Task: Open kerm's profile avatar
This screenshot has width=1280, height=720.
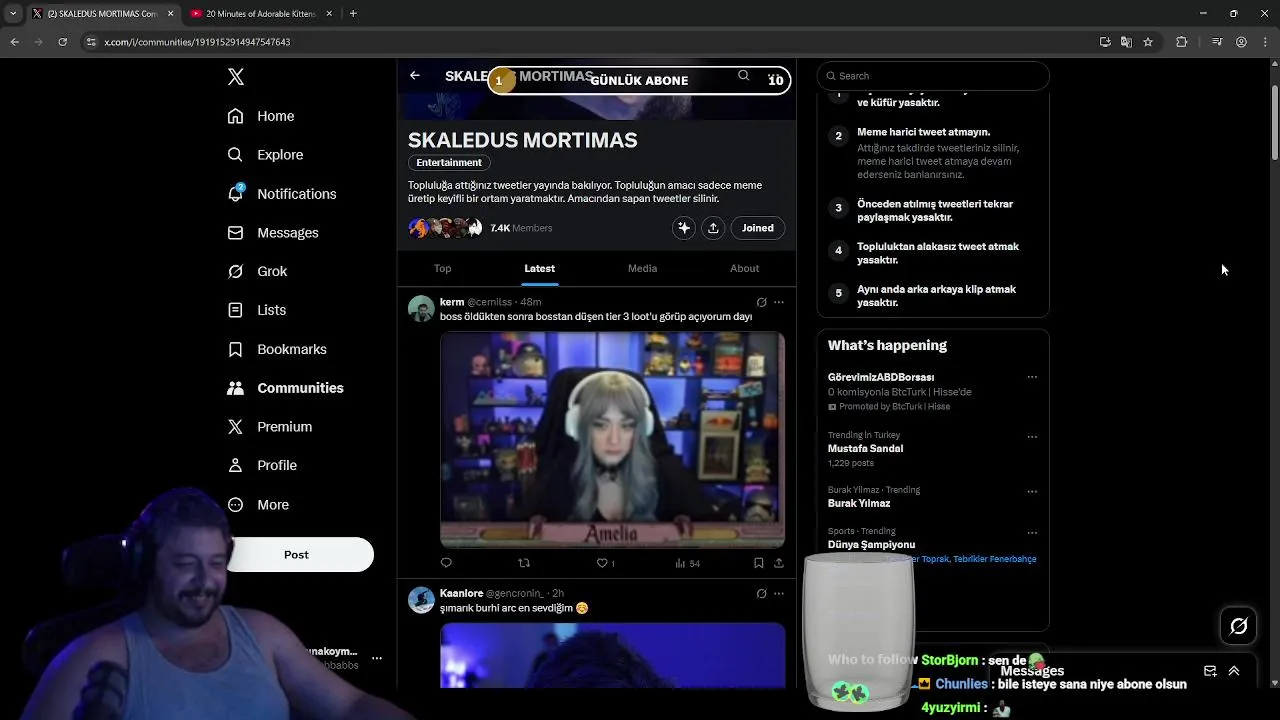Action: pos(421,308)
